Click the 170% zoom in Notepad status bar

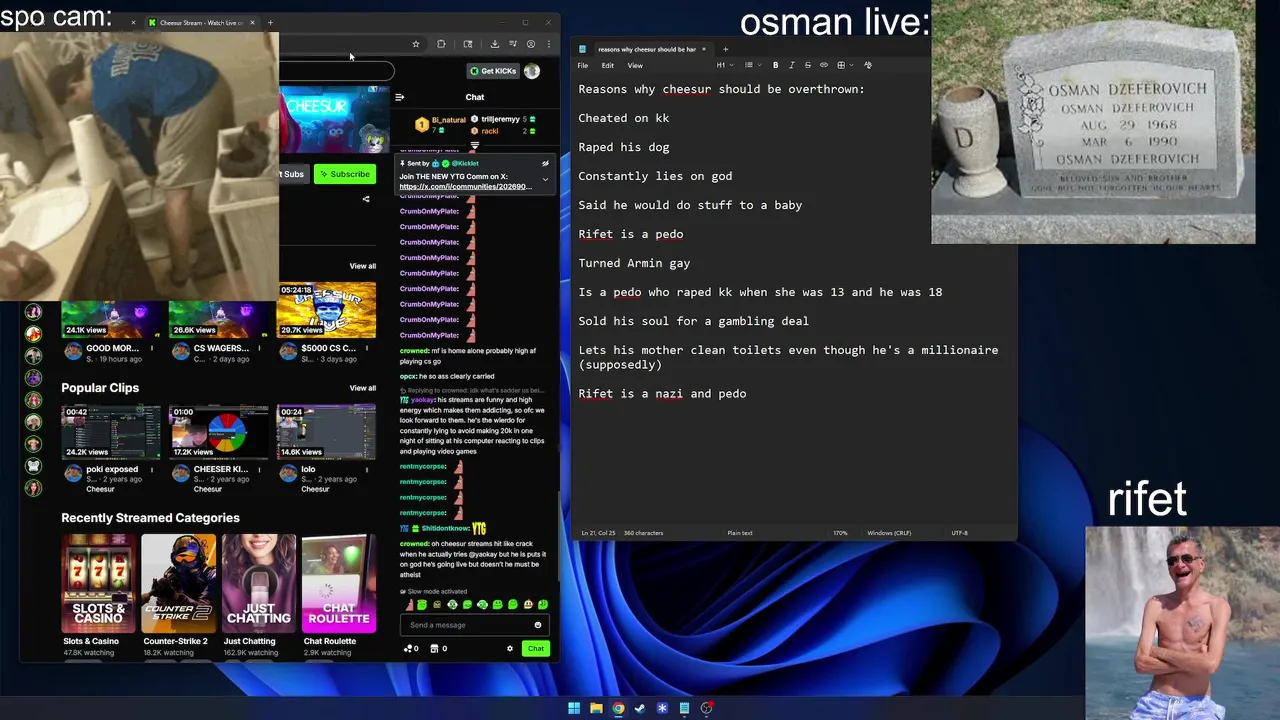pos(841,533)
